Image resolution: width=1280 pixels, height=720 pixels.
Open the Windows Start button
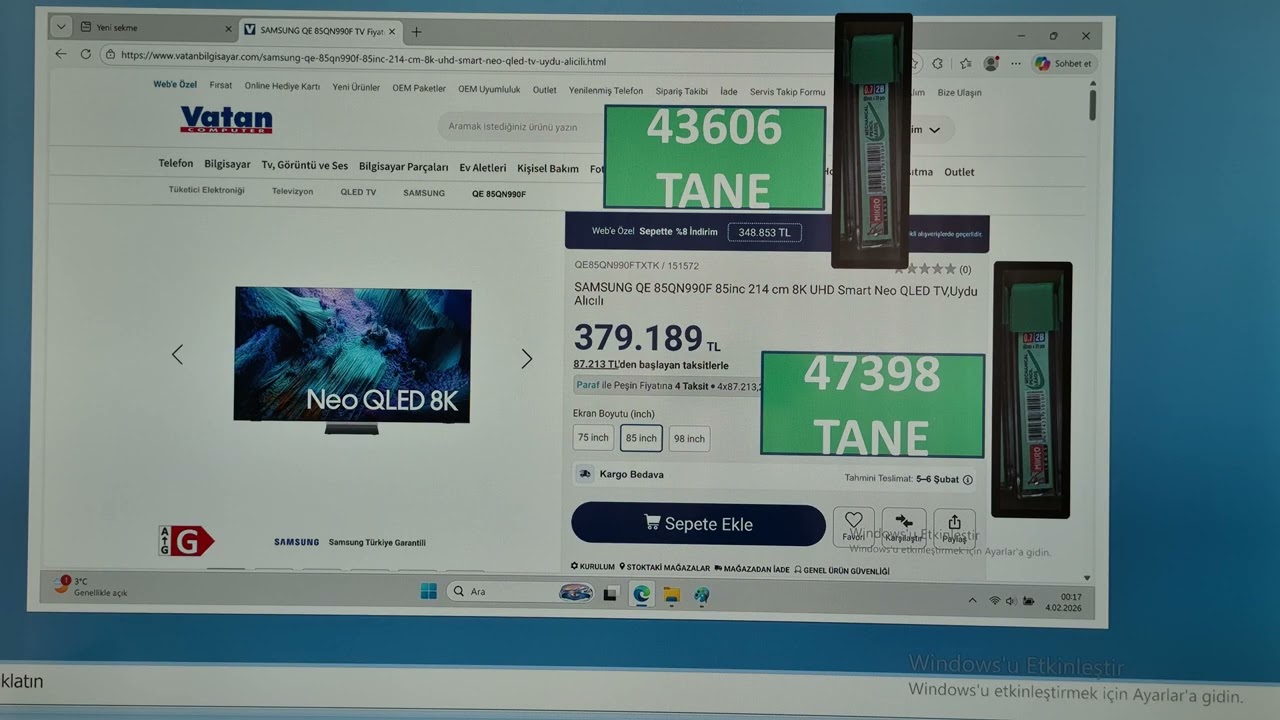[x=429, y=591]
